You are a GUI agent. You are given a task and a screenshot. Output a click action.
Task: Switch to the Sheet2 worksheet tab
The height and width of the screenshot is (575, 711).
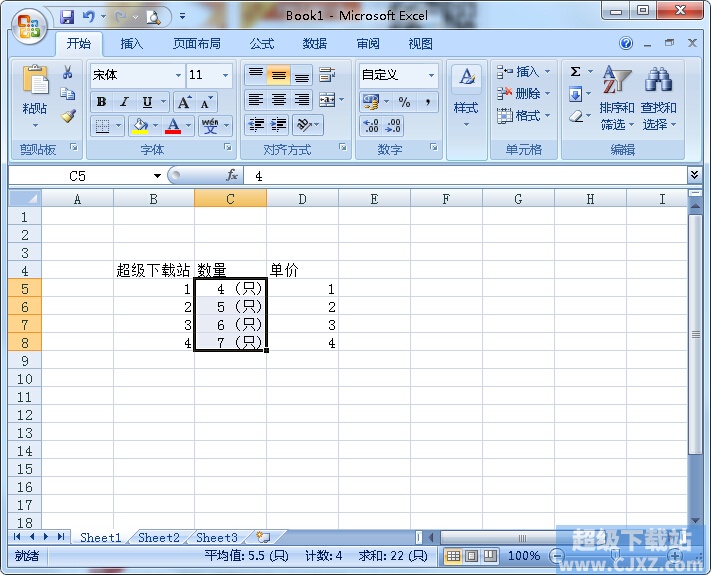(159, 538)
